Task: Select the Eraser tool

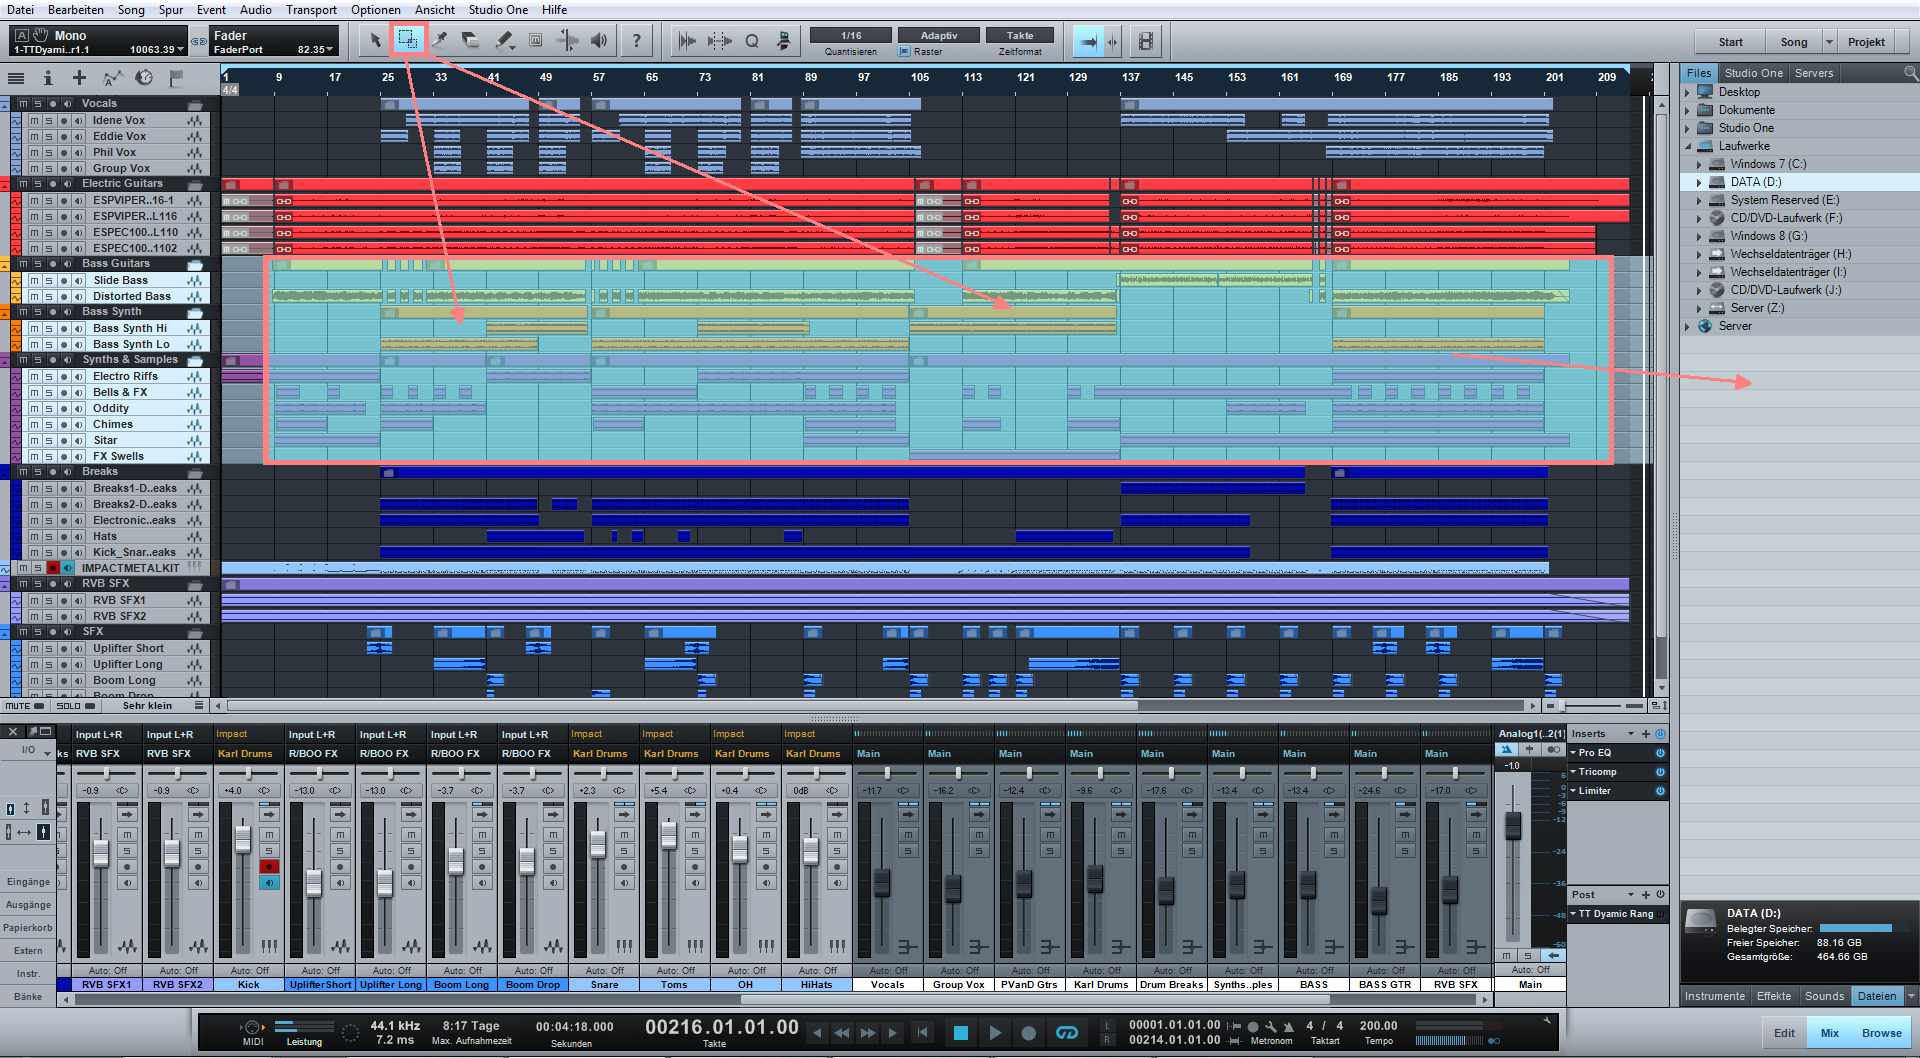Action: [470, 40]
